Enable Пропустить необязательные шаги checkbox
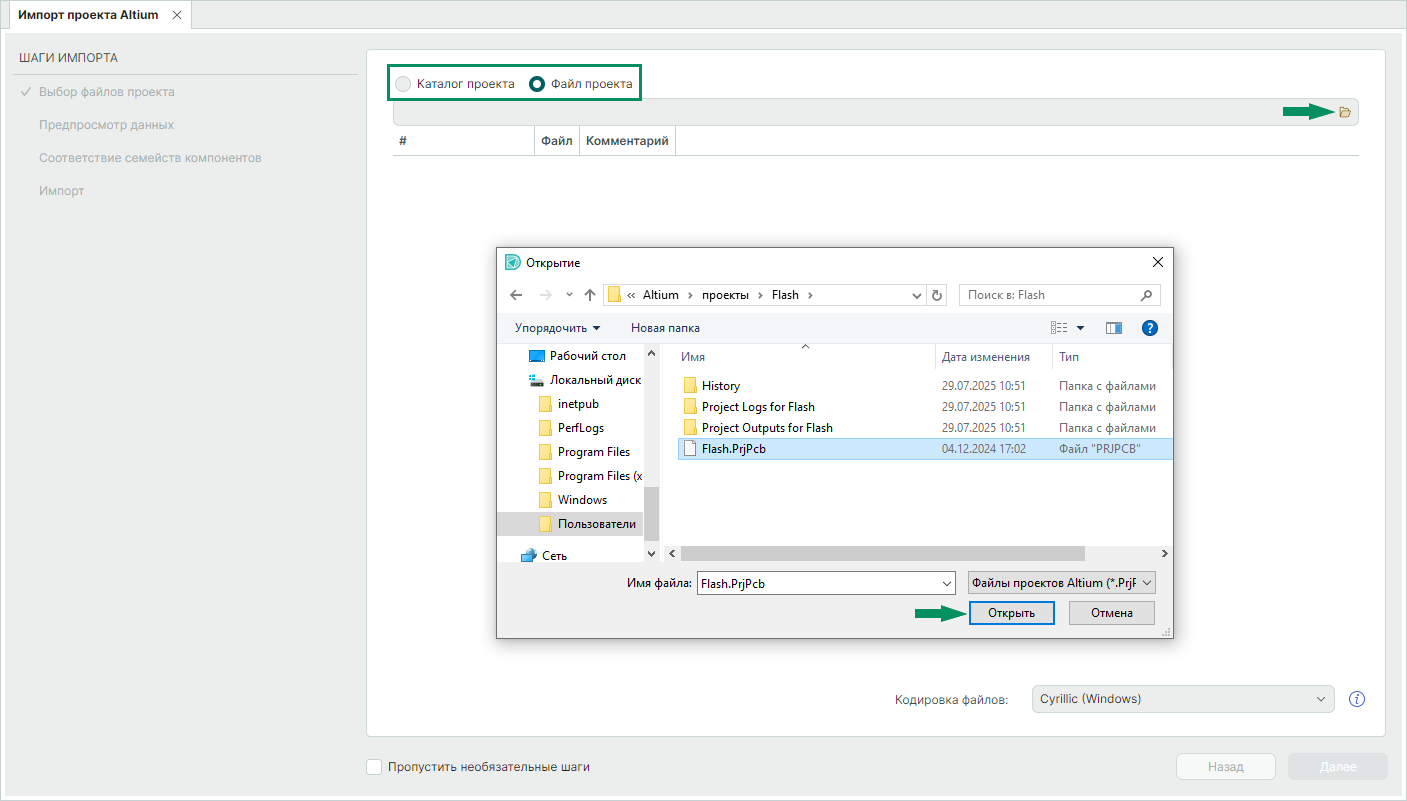 (x=374, y=767)
